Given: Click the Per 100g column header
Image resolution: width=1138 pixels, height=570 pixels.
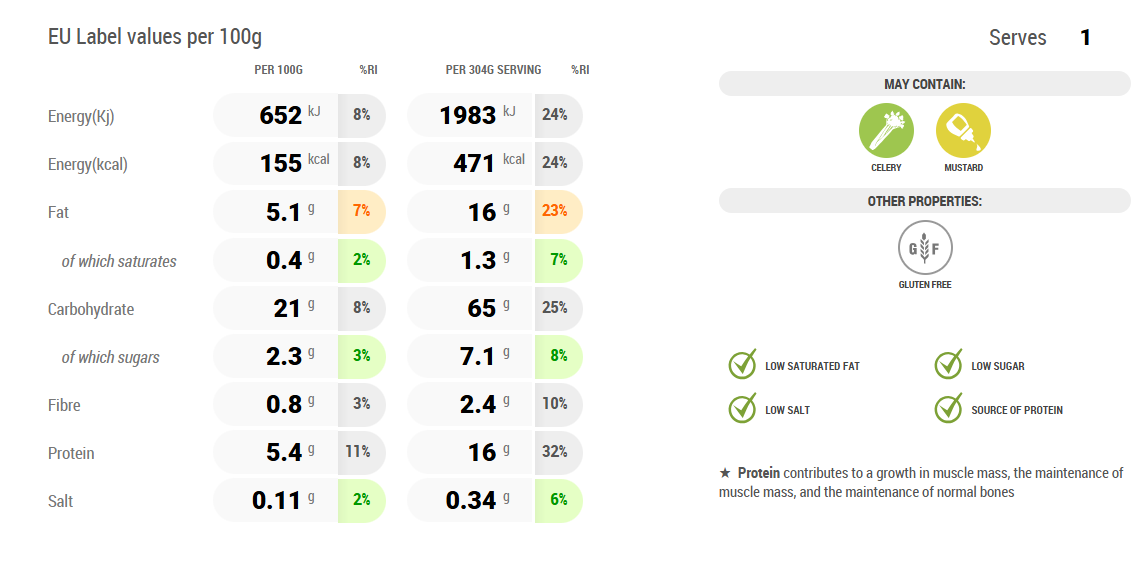Looking at the screenshot, I should [x=278, y=70].
